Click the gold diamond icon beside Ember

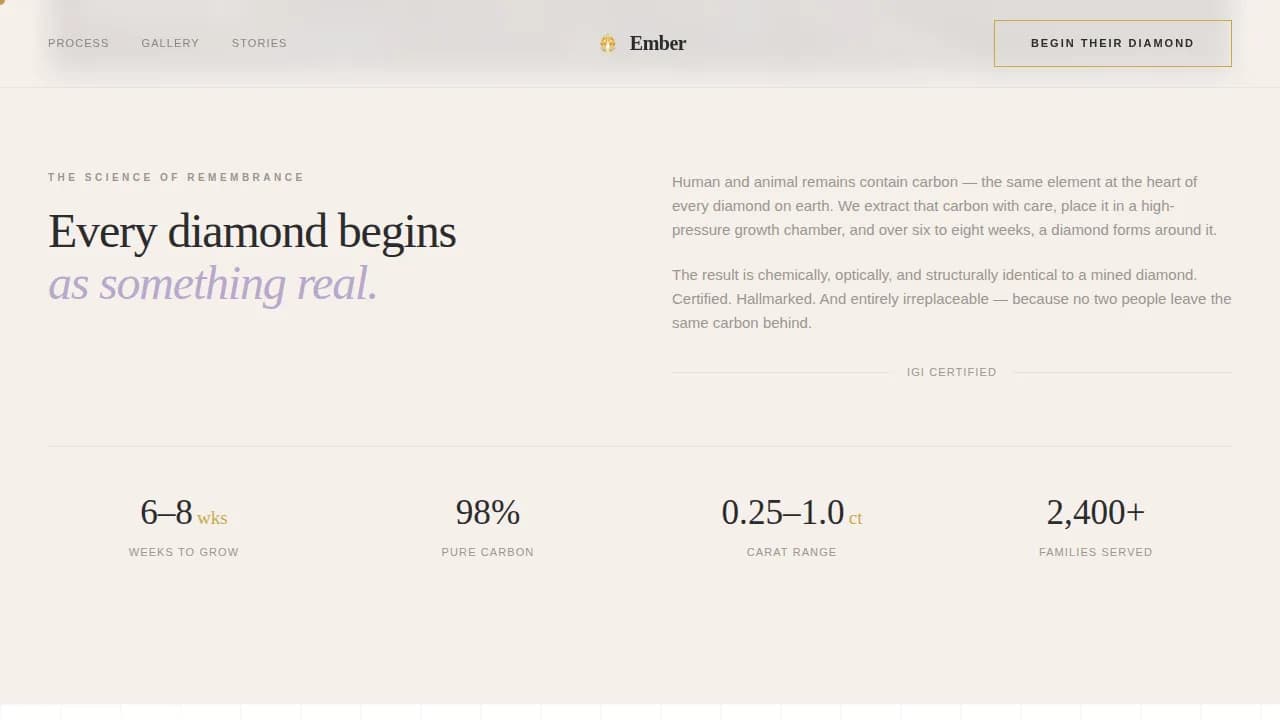pos(607,43)
